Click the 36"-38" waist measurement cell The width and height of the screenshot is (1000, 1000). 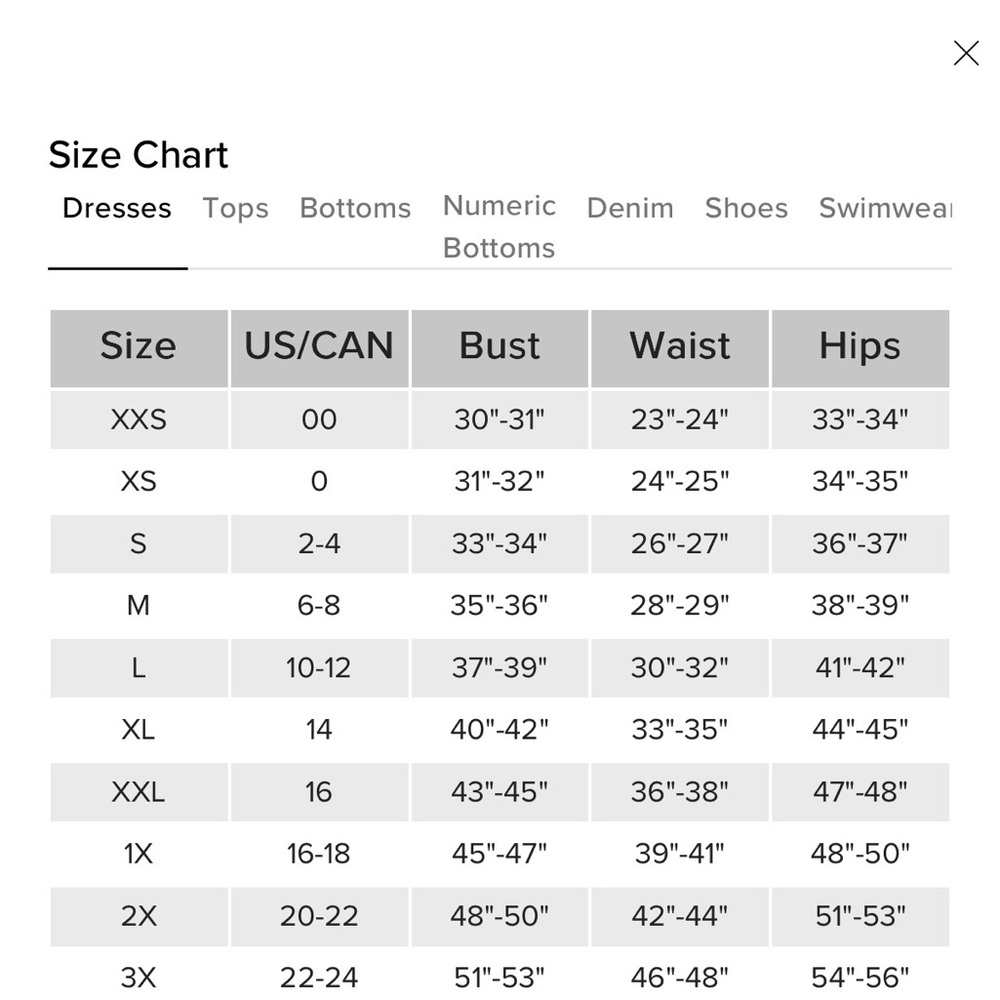click(x=680, y=791)
